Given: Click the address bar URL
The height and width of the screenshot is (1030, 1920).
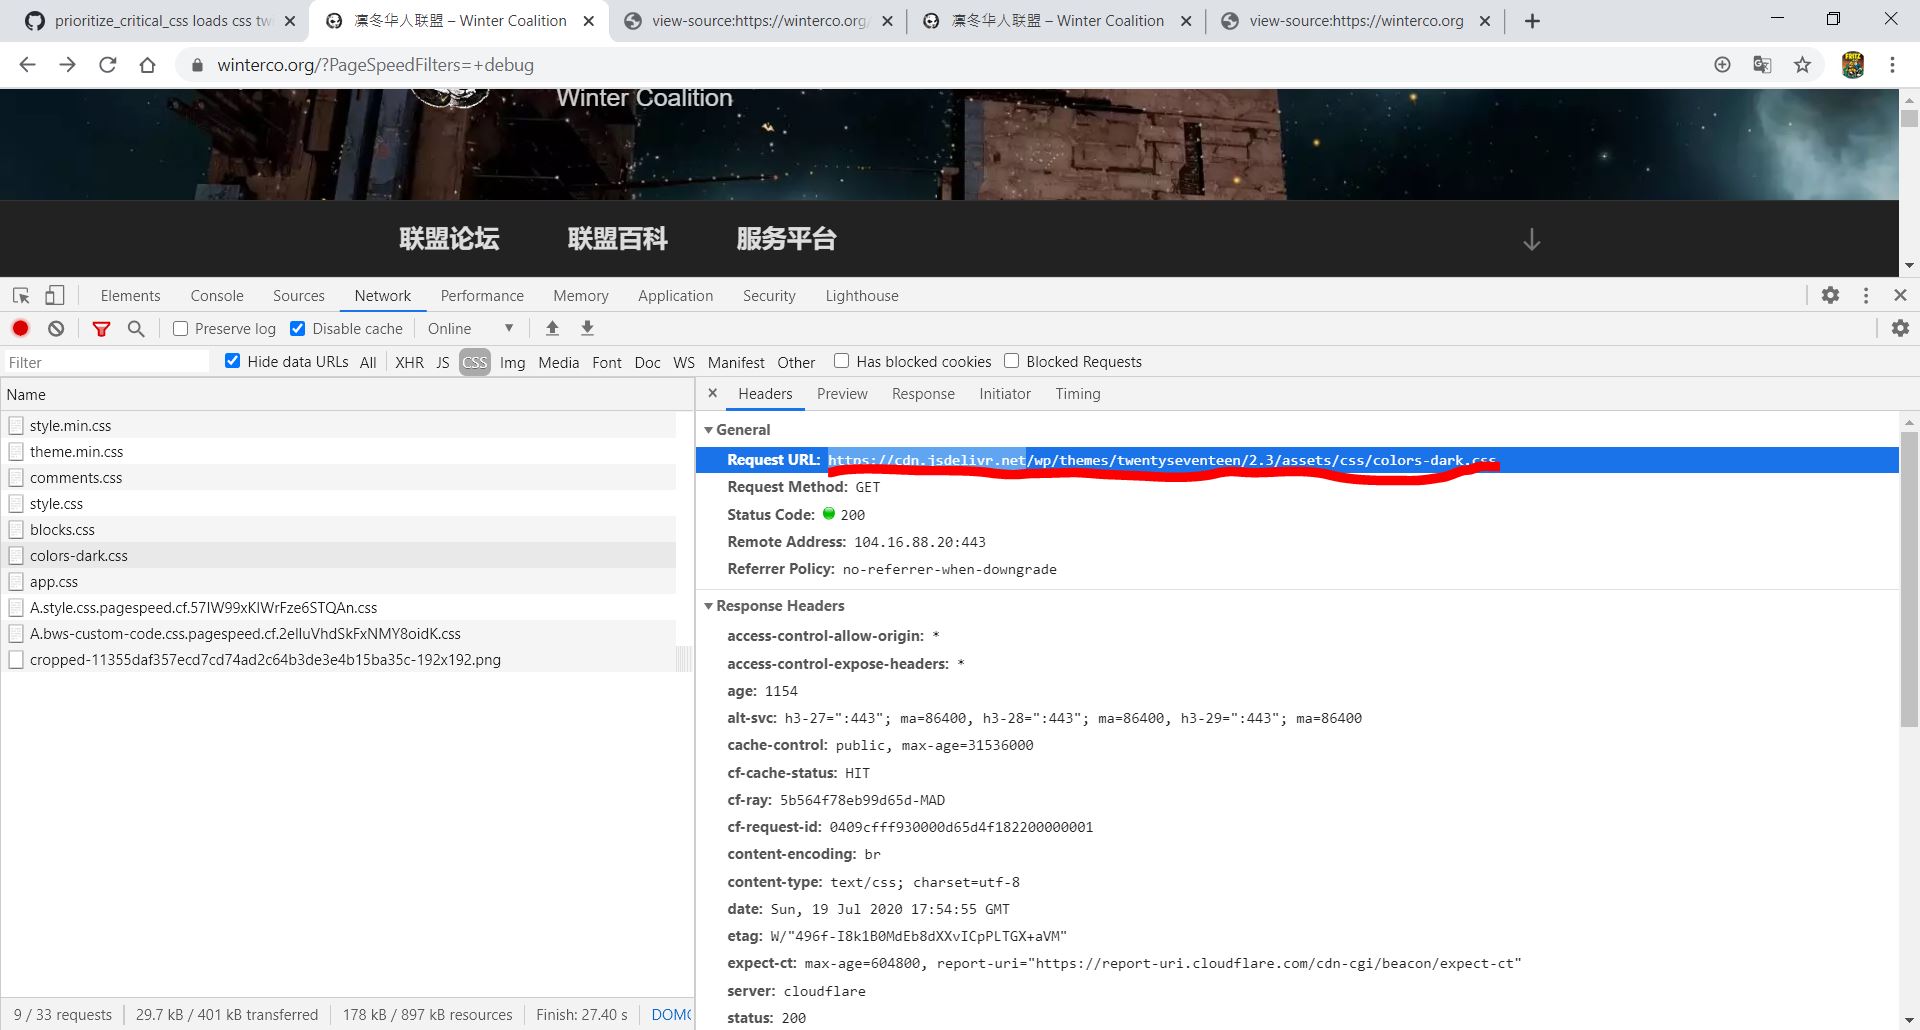Looking at the screenshot, I should click(x=375, y=65).
